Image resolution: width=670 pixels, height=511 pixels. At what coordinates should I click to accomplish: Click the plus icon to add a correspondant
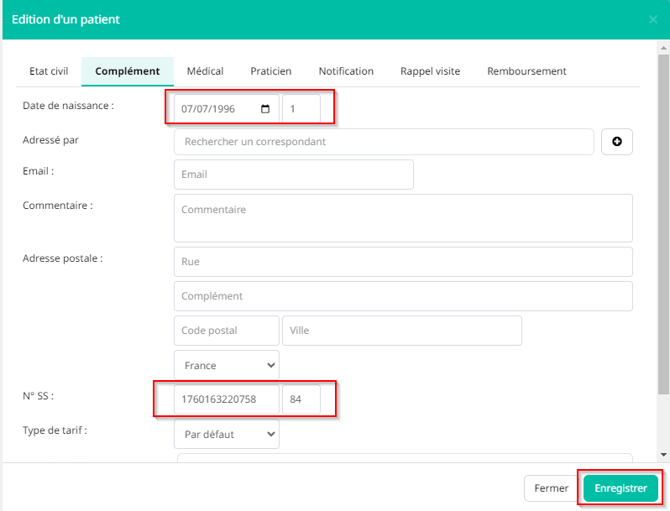(x=616, y=142)
